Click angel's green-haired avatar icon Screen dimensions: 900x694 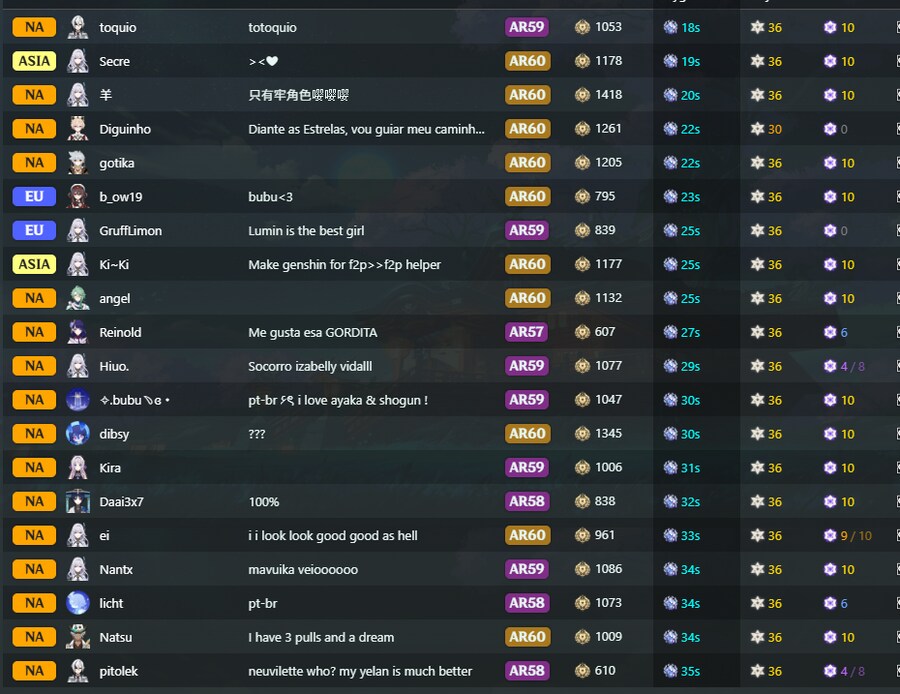click(77, 298)
